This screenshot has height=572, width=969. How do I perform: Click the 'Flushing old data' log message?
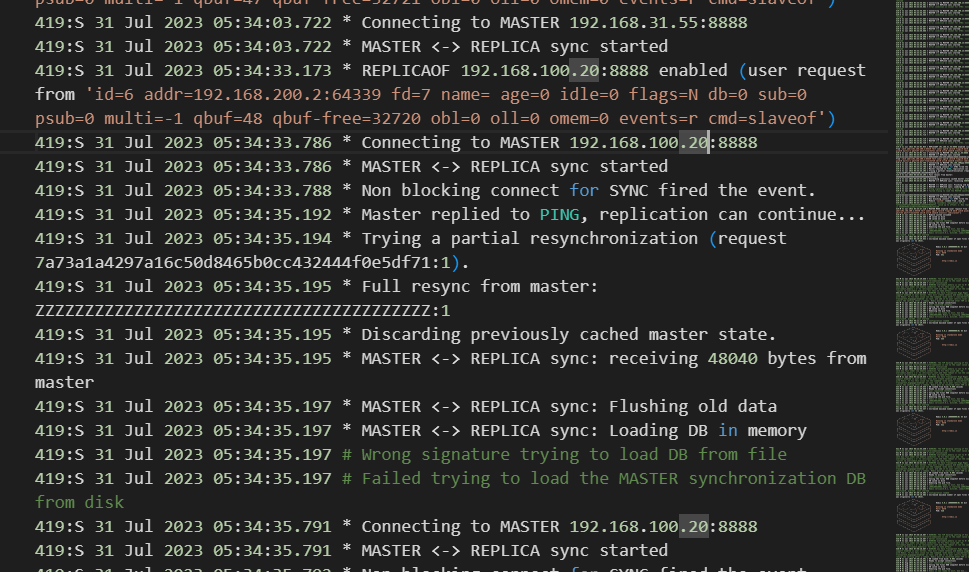692,406
